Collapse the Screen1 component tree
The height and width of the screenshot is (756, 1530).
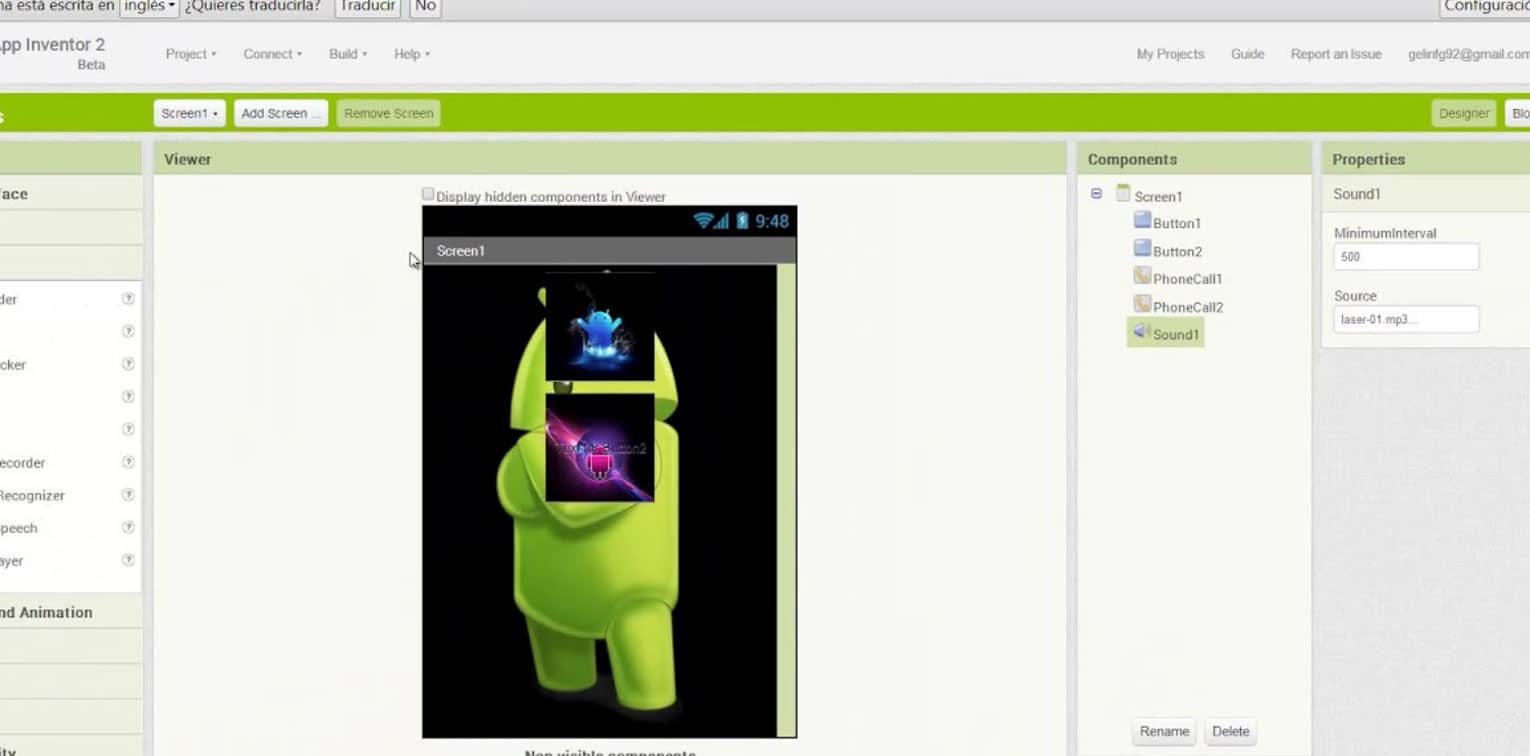tap(1097, 194)
